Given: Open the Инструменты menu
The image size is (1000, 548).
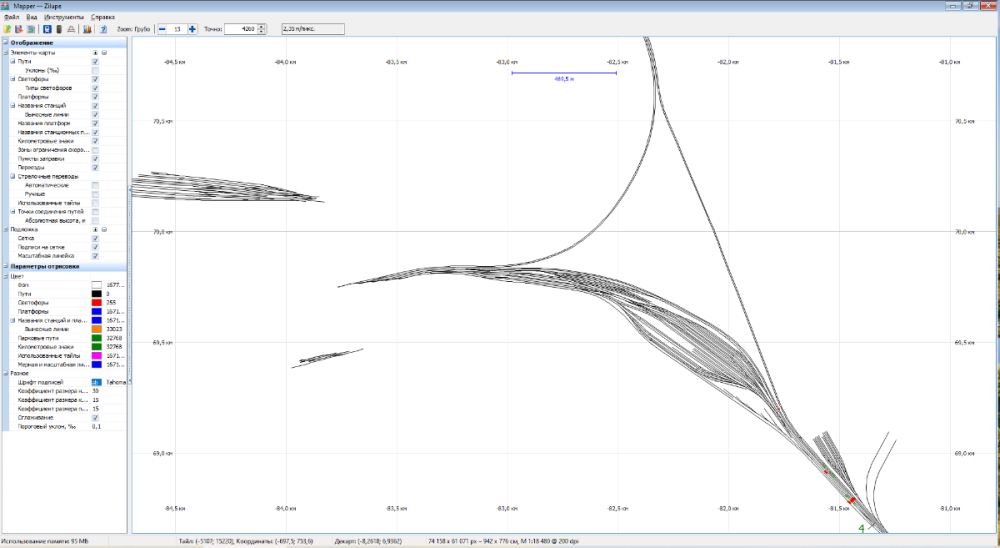Looking at the screenshot, I should 63,17.
